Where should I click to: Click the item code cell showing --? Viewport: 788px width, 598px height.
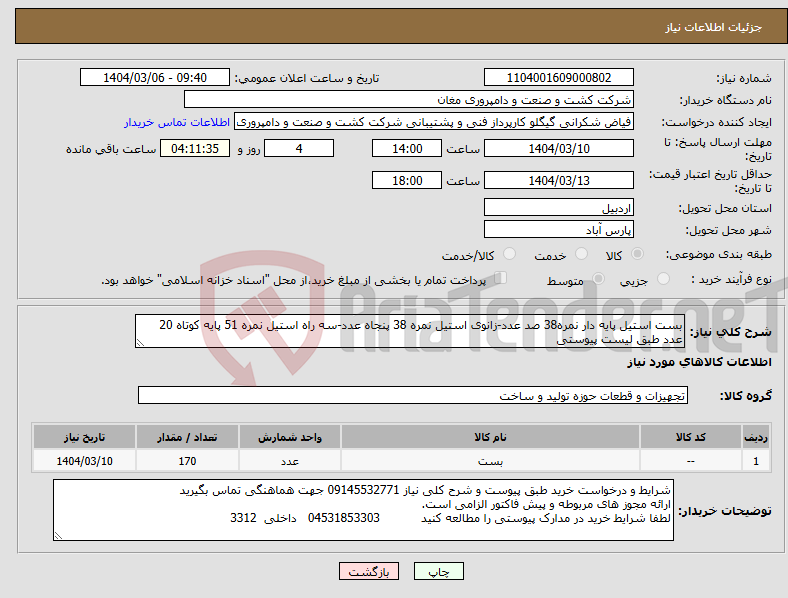coord(691,461)
